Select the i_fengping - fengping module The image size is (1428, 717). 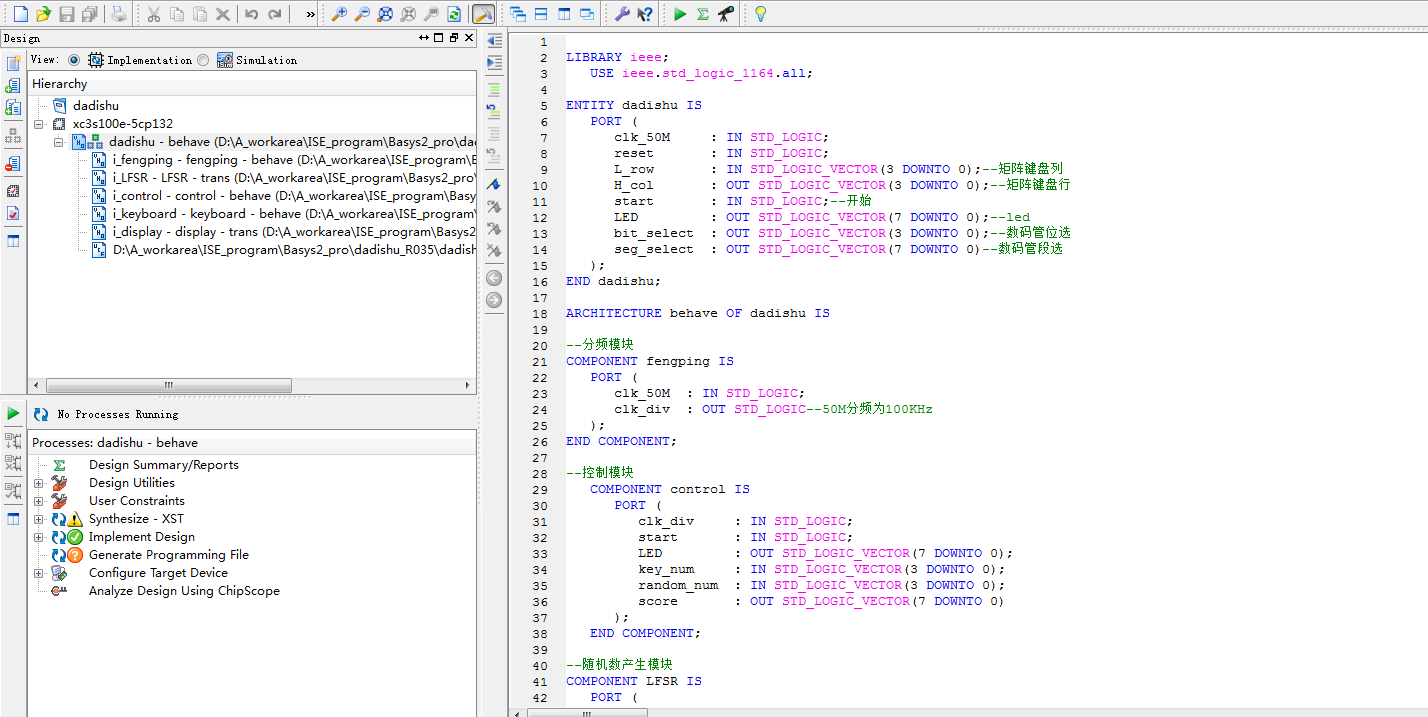tap(283, 160)
